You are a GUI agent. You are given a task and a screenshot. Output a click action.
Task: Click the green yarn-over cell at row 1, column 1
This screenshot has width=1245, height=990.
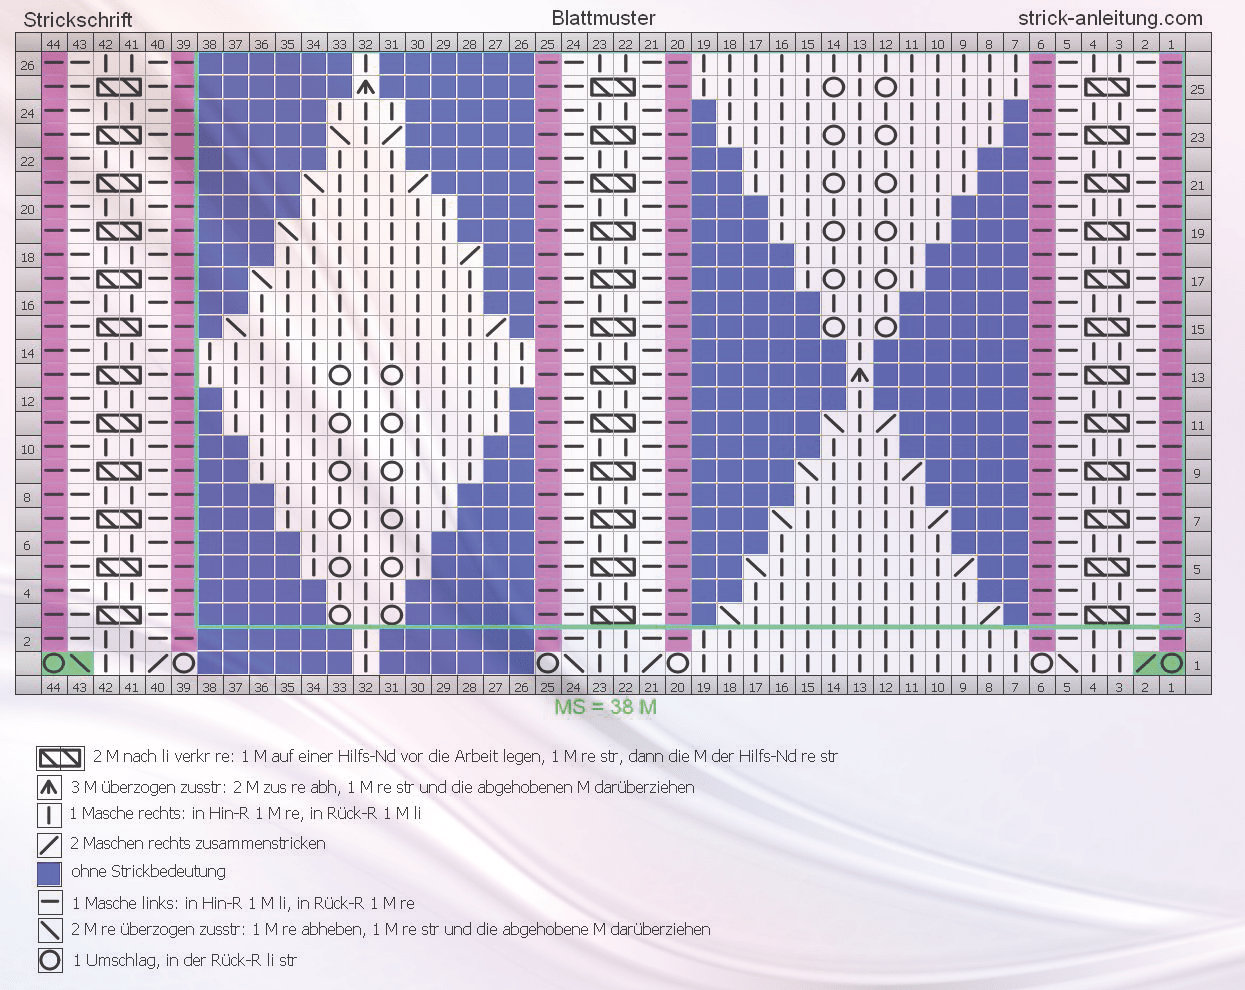point(1172,663)
